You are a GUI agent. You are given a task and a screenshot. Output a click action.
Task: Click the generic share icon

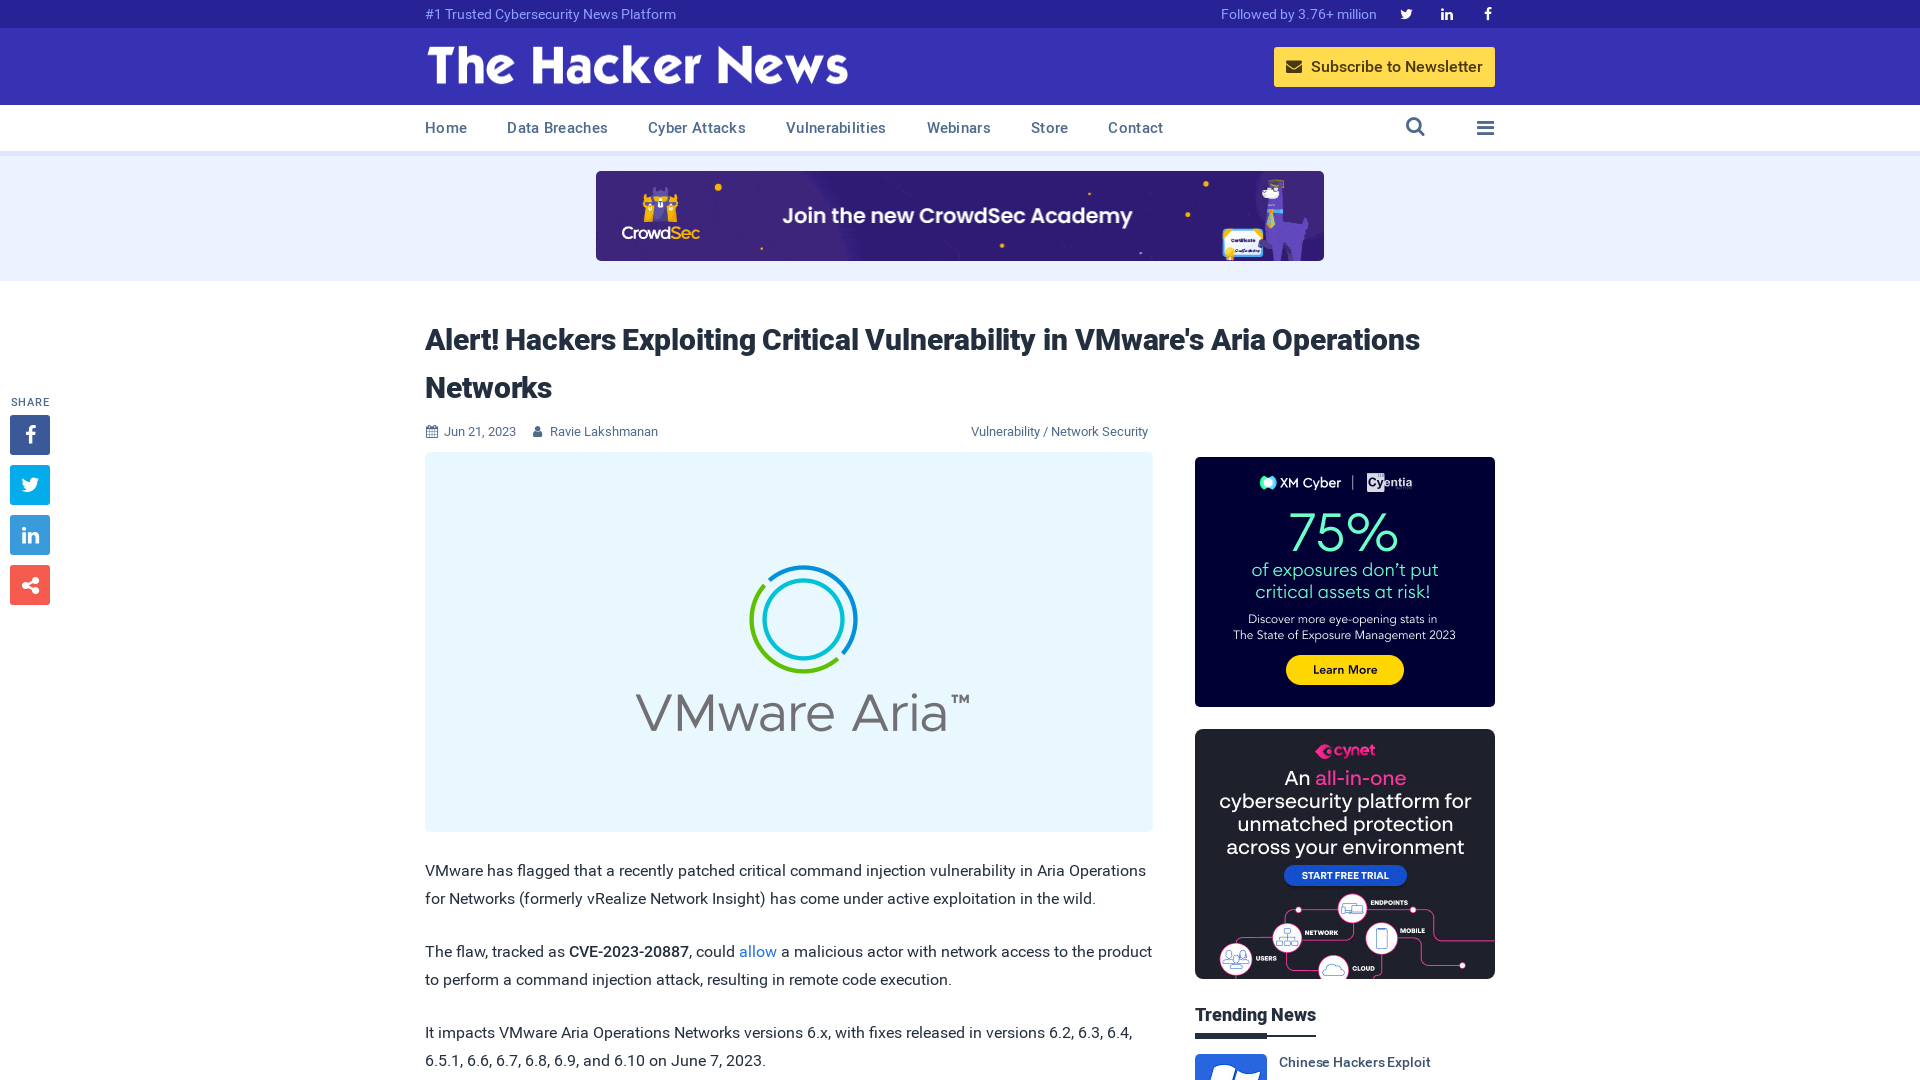tap(29, 584)
